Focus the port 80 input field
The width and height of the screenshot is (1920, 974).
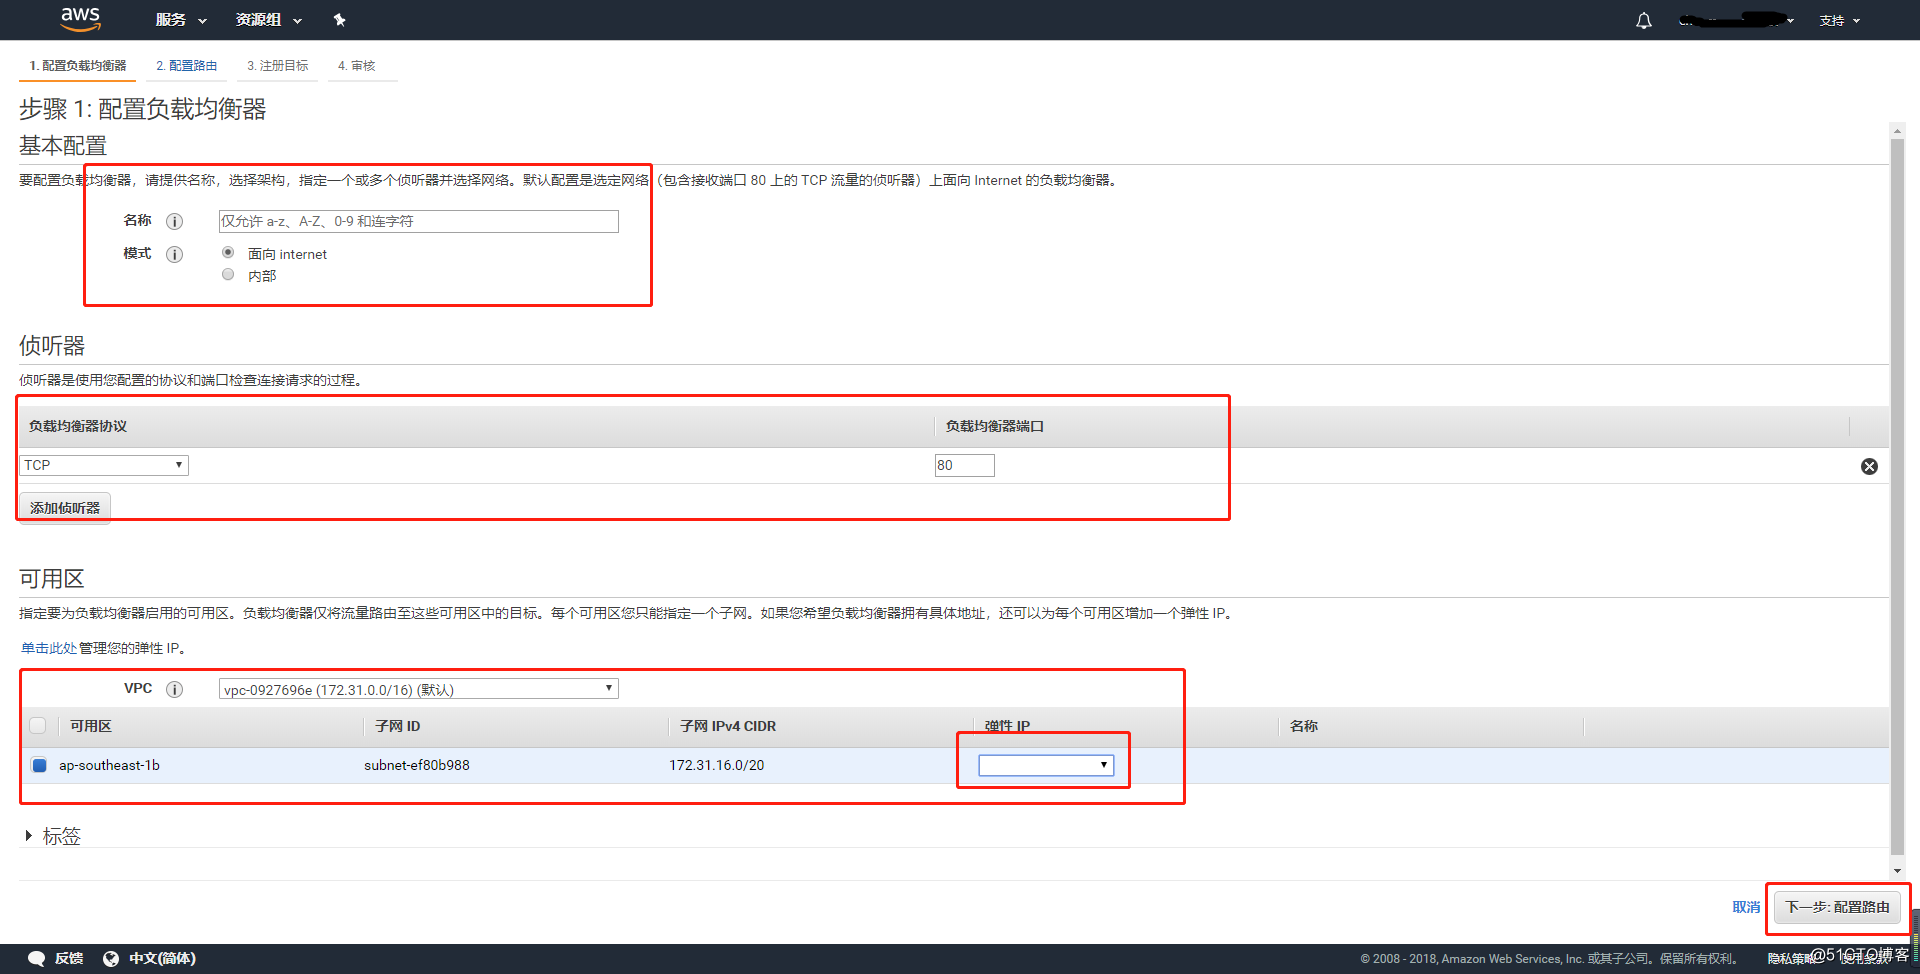pos(964,465)
